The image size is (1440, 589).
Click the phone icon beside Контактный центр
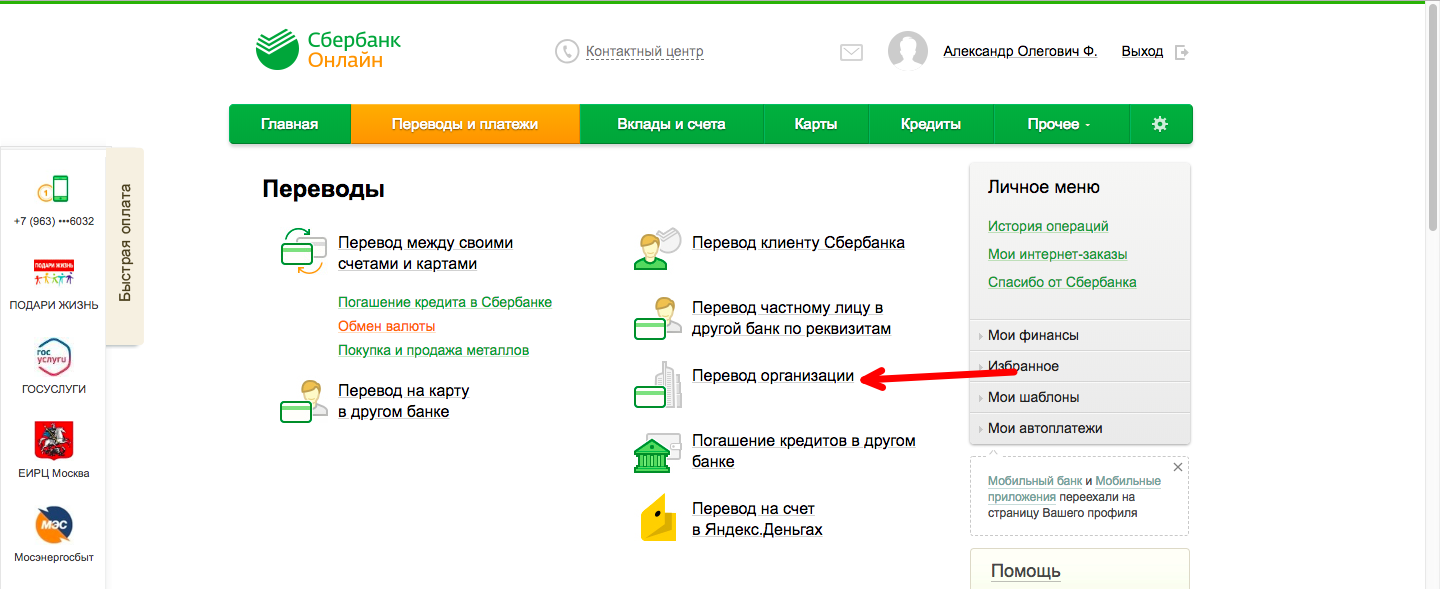coord(567,52)
